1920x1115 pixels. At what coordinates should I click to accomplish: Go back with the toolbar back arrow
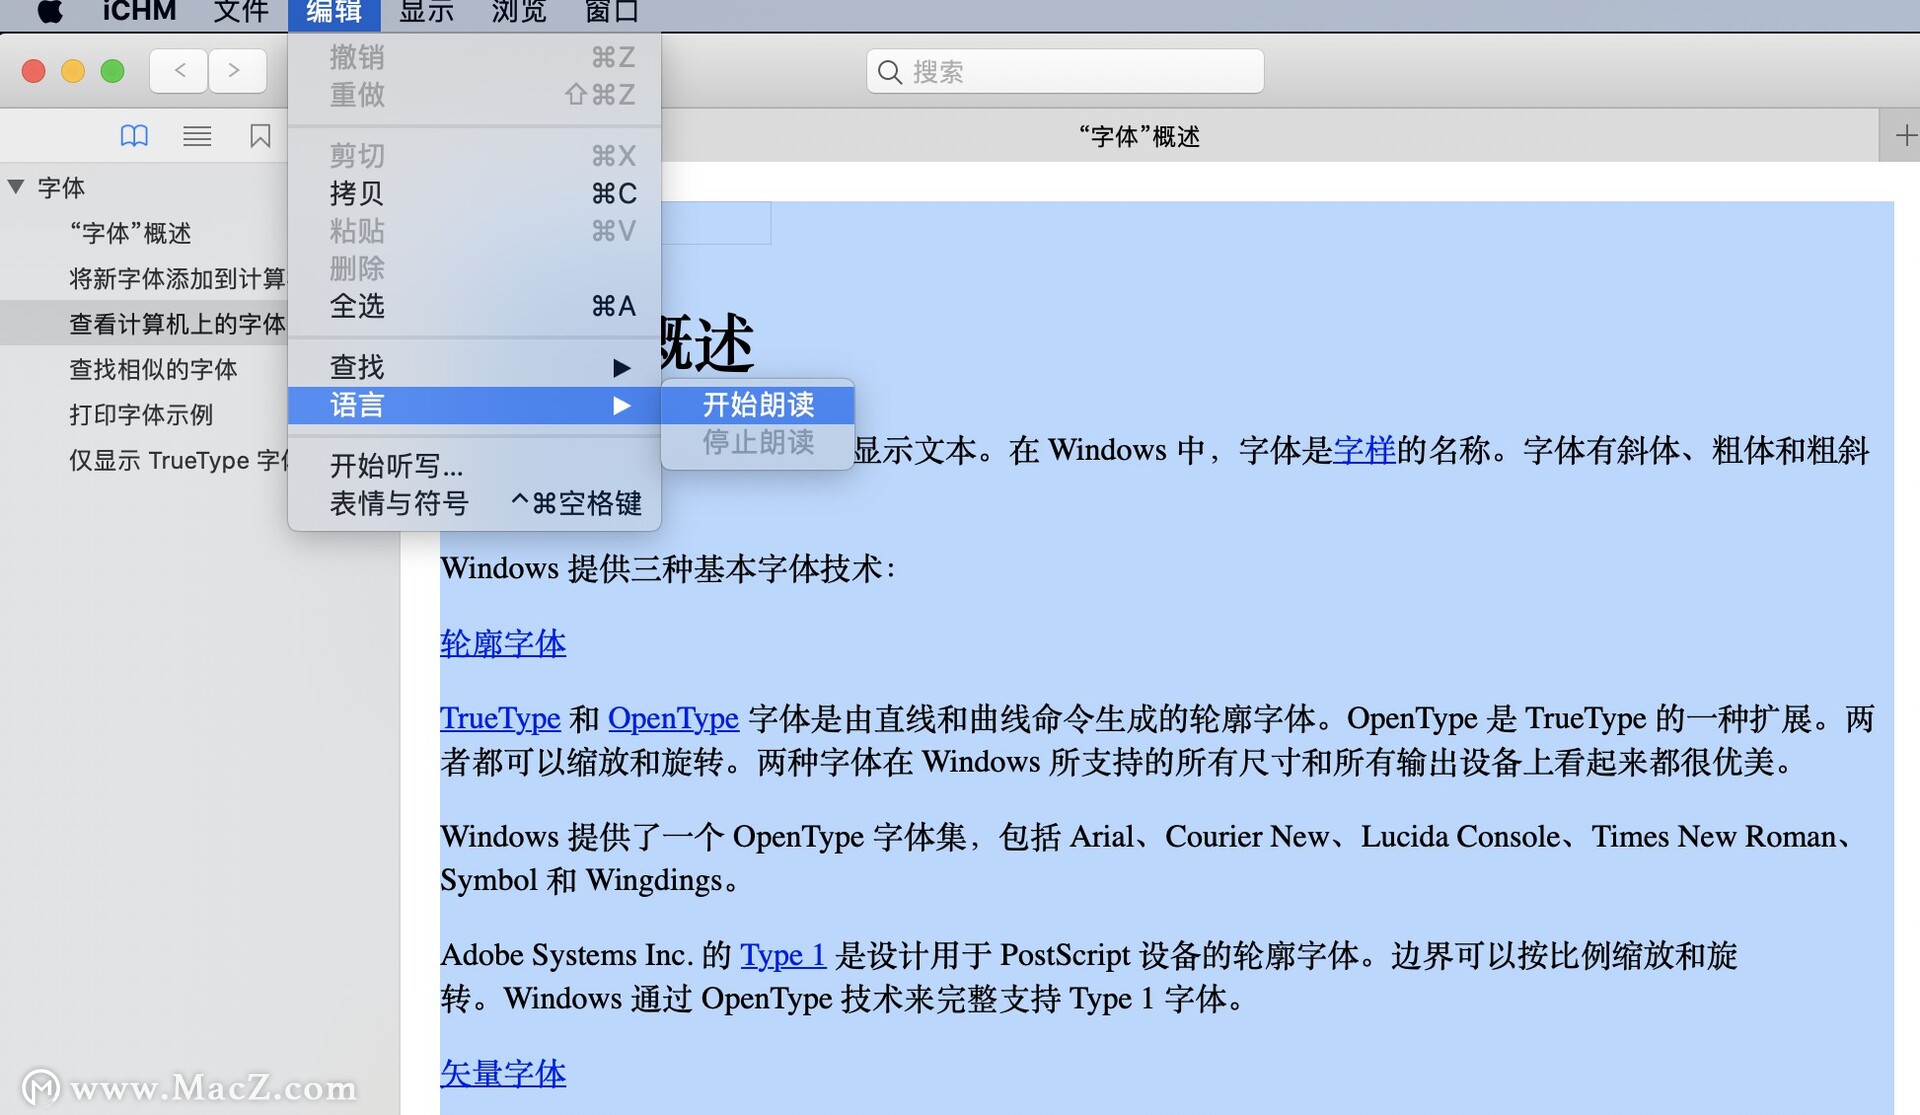(179, 71)
